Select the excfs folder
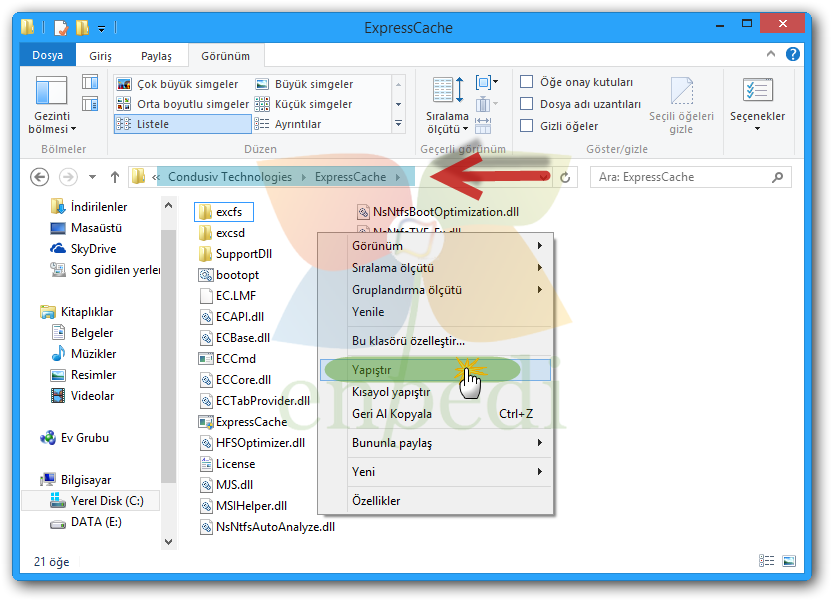Screen dimensions: 832x601 223,212
